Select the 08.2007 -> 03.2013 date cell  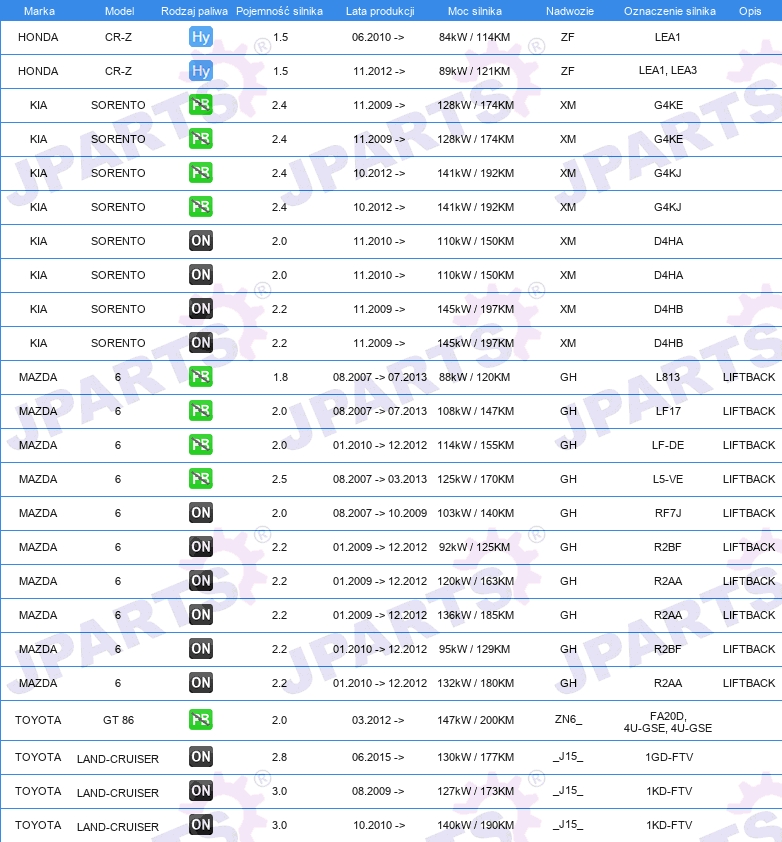(x=380, y=479)
